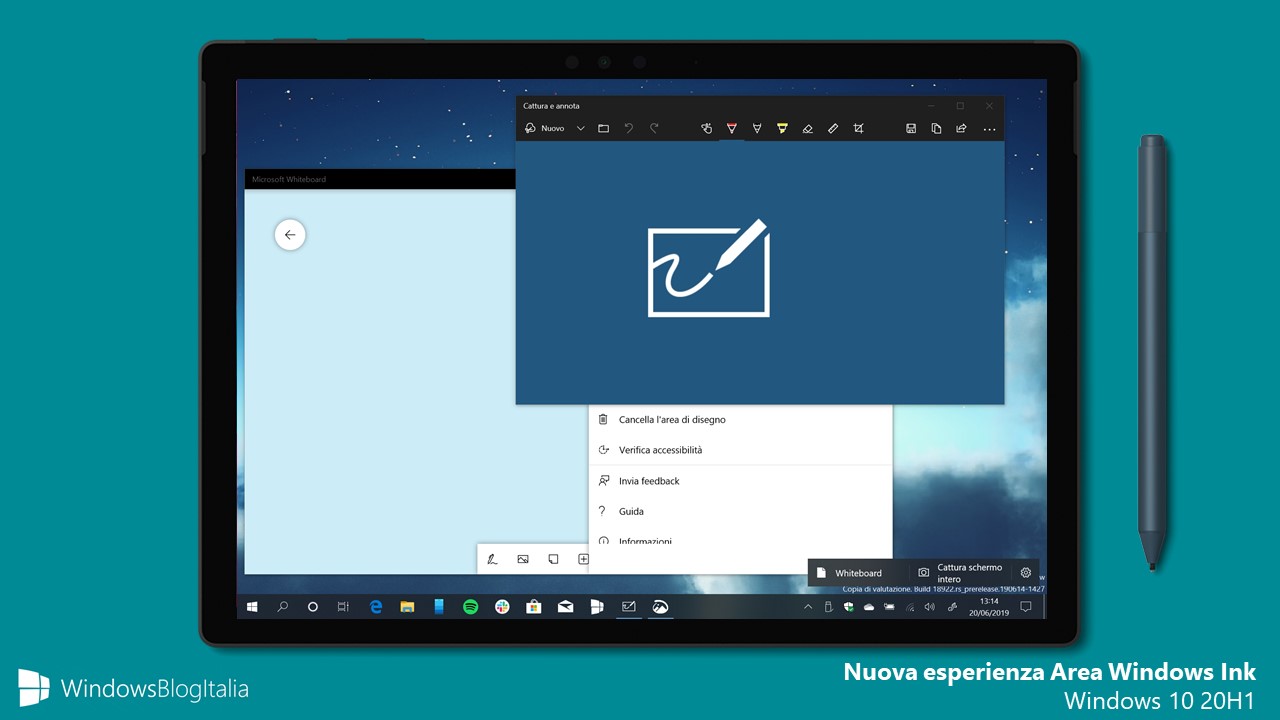Undo last action in Cattura e annota
Viewport: 1280px width, 720px height.
tap(629, 128)
